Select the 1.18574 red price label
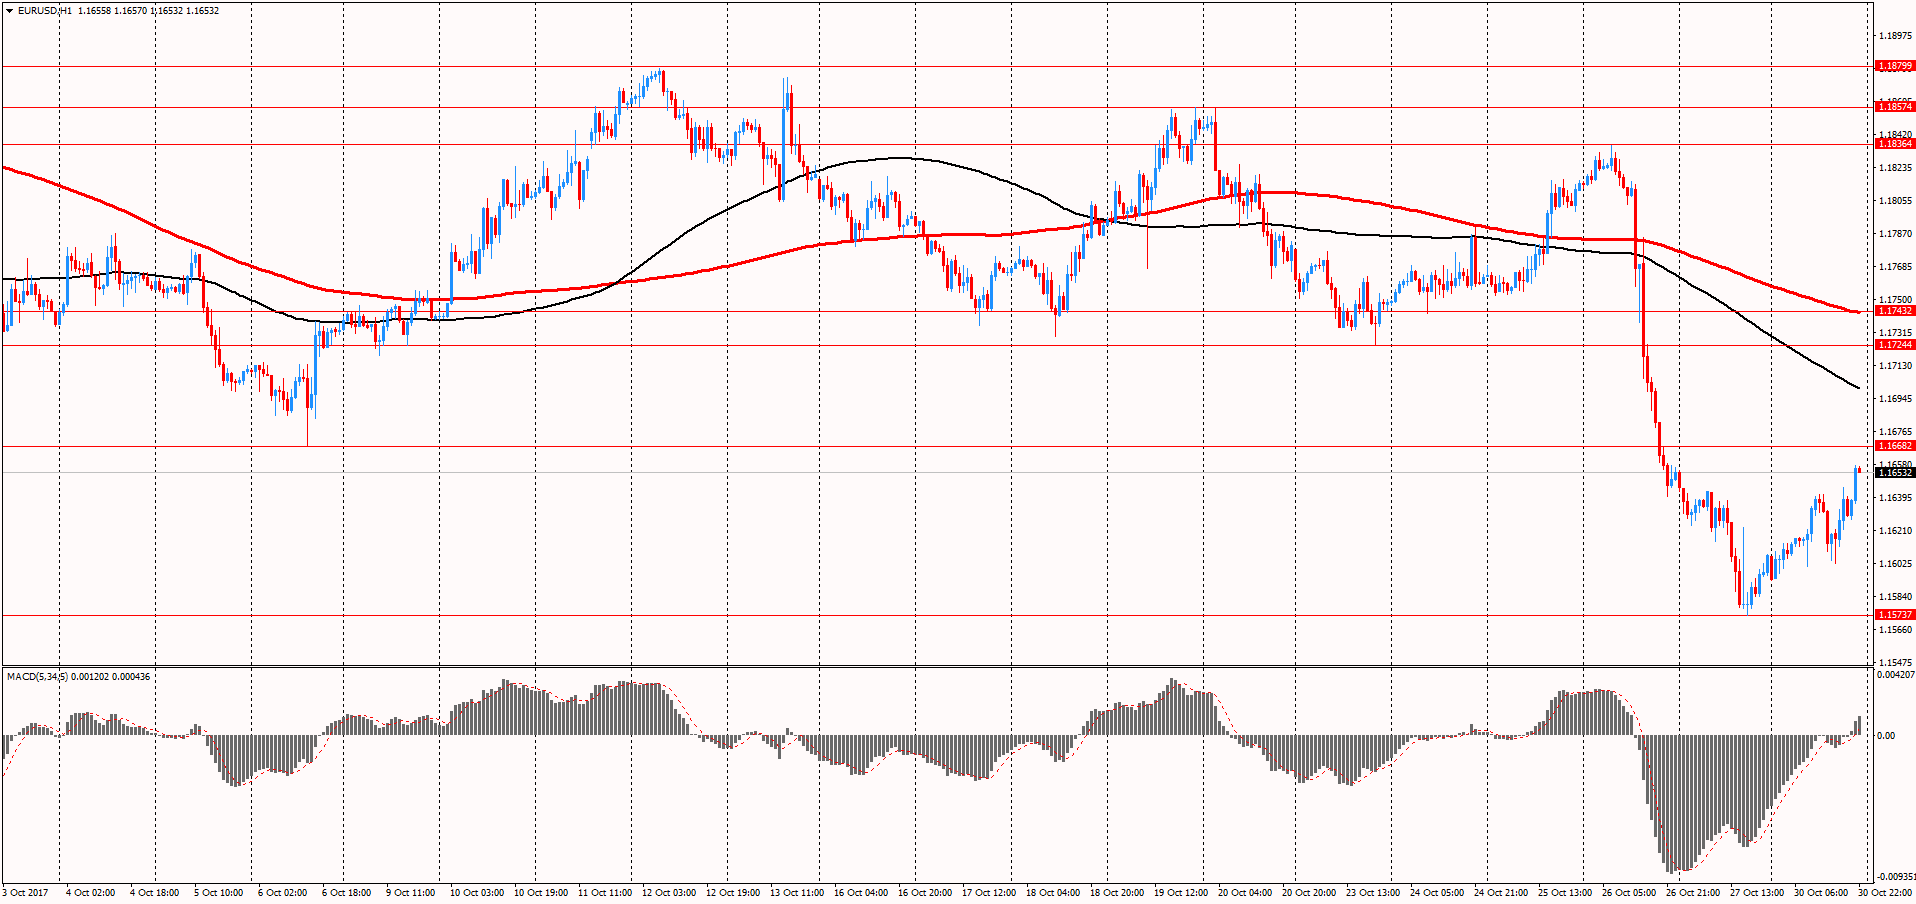This screenshot has height=904, width=1916. click(x=1894, y=107)
